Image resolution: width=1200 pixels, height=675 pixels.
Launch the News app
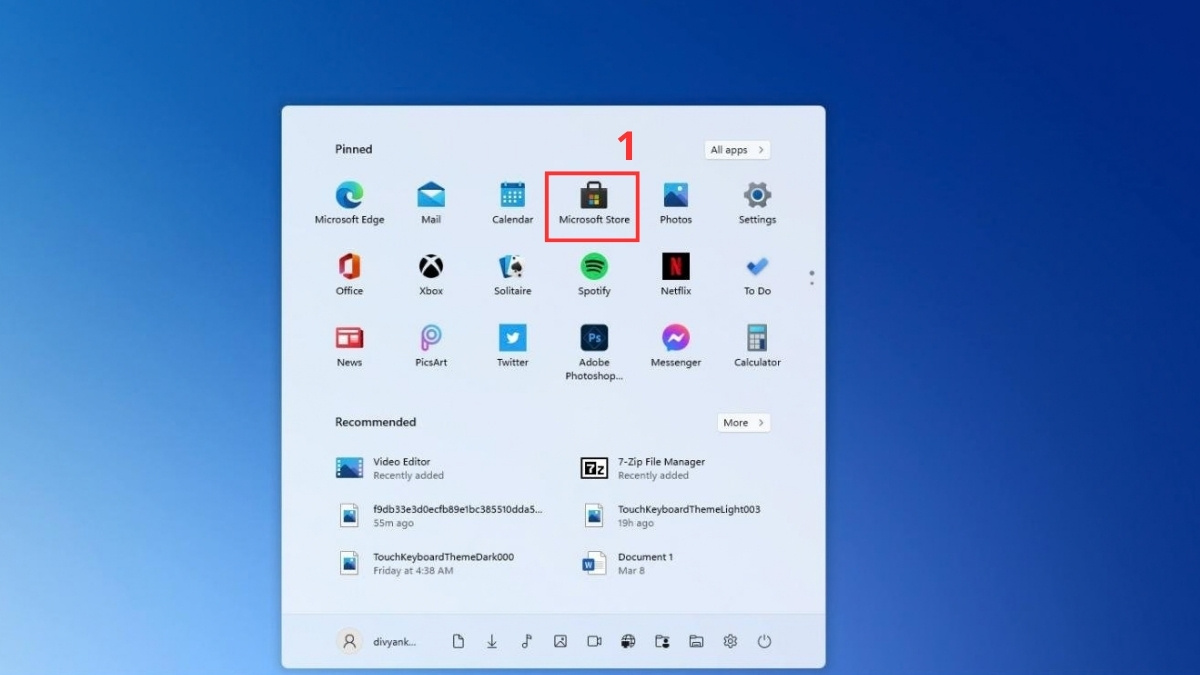point(349,346)
